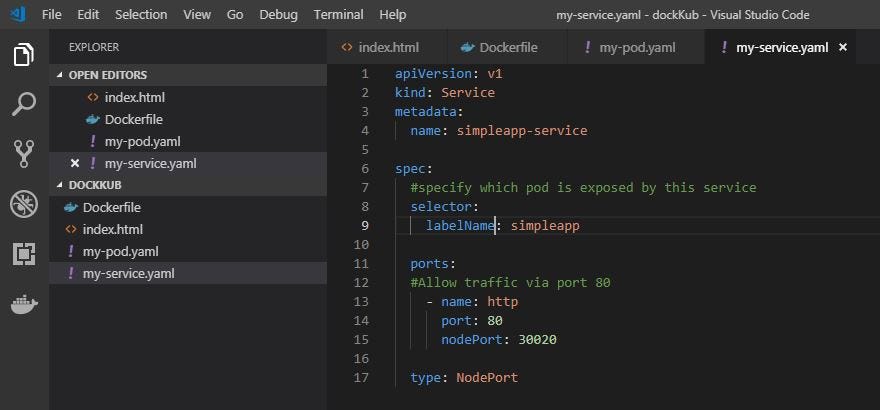Collapse the DOCKKUB folder section

click(x=60, y=185)
